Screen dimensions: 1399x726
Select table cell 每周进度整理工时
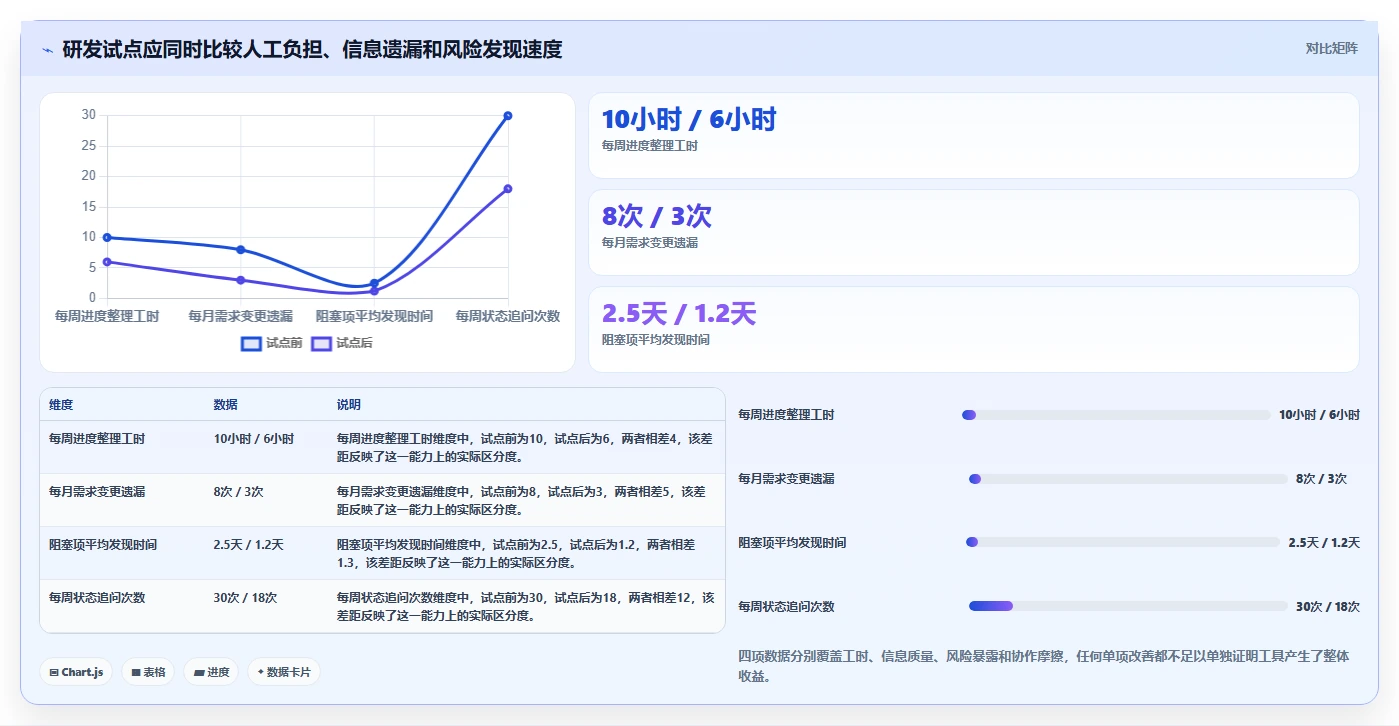(x=97, y=438)
